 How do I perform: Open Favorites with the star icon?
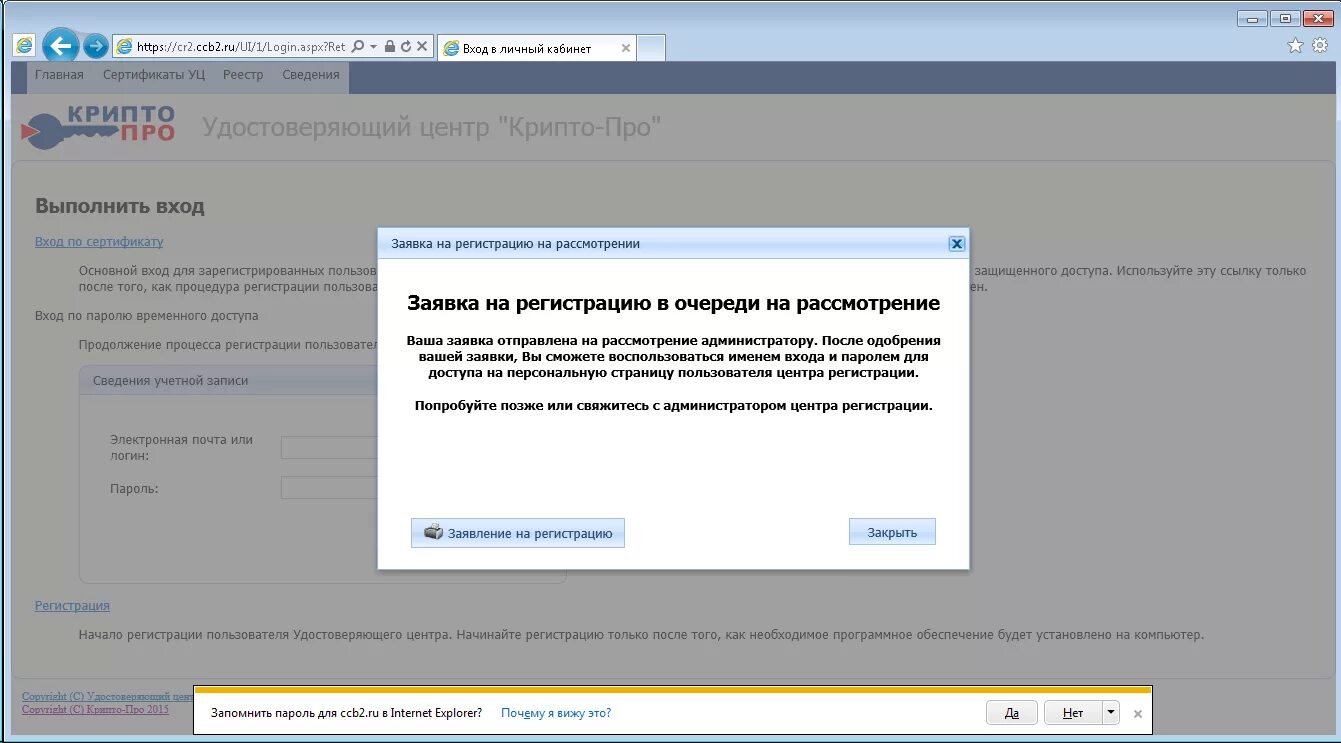1295,45
